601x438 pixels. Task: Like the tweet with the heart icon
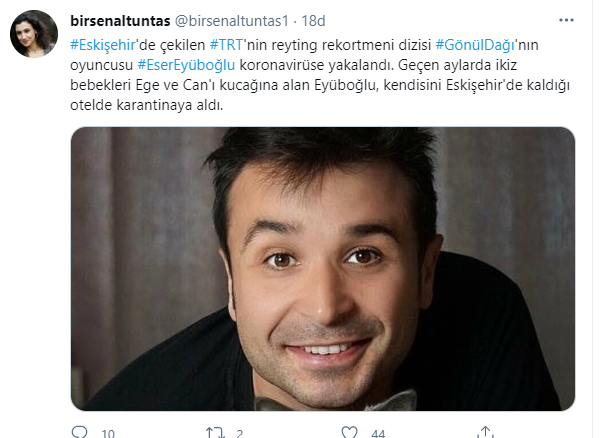[x=350, y=433]
